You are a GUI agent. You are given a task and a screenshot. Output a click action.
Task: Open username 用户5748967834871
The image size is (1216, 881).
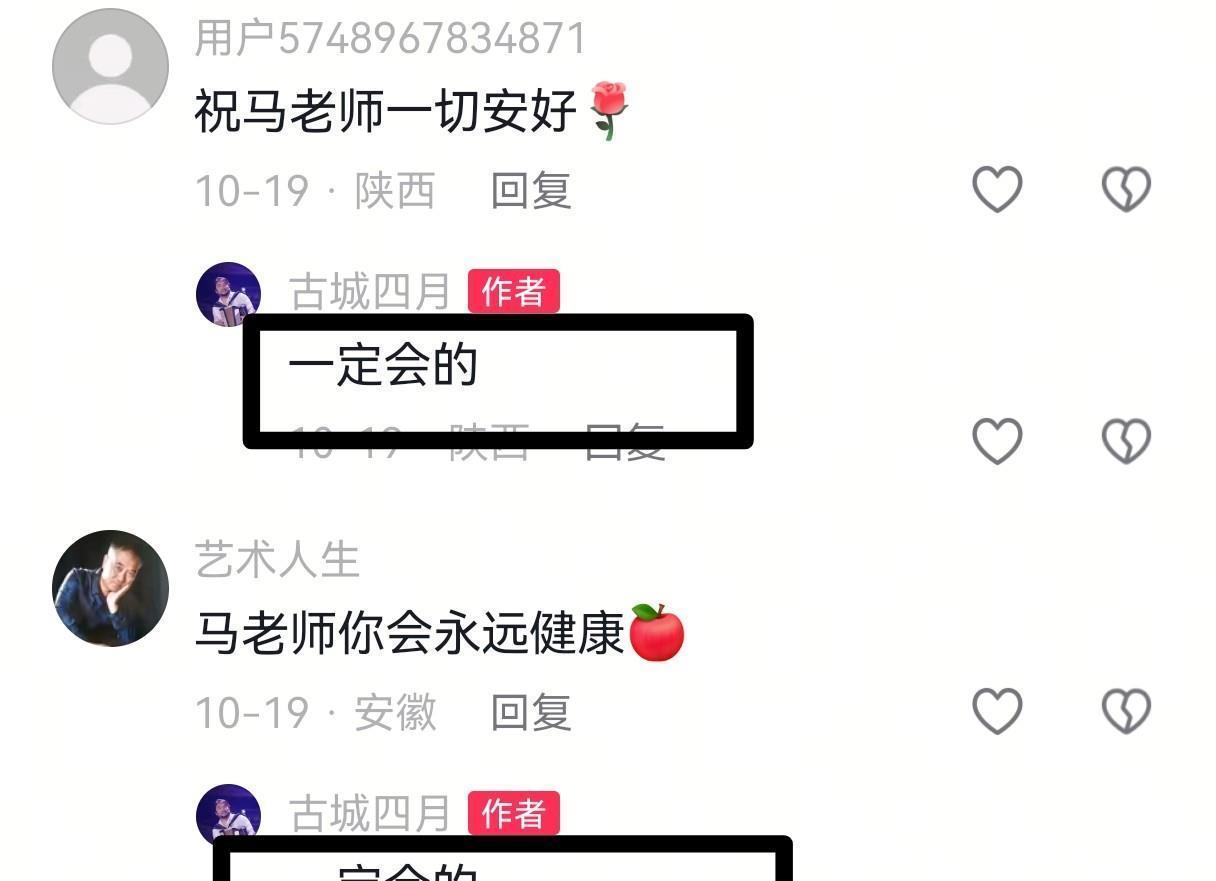(x=390, y=39)
